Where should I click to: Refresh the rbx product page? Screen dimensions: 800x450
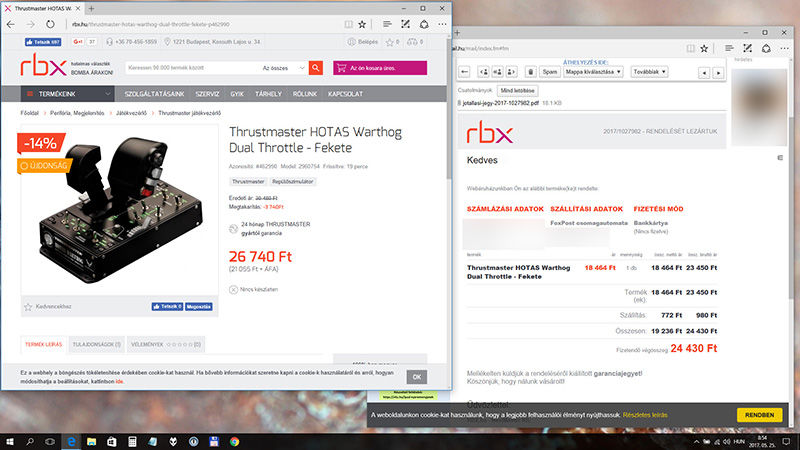point(50,24)
